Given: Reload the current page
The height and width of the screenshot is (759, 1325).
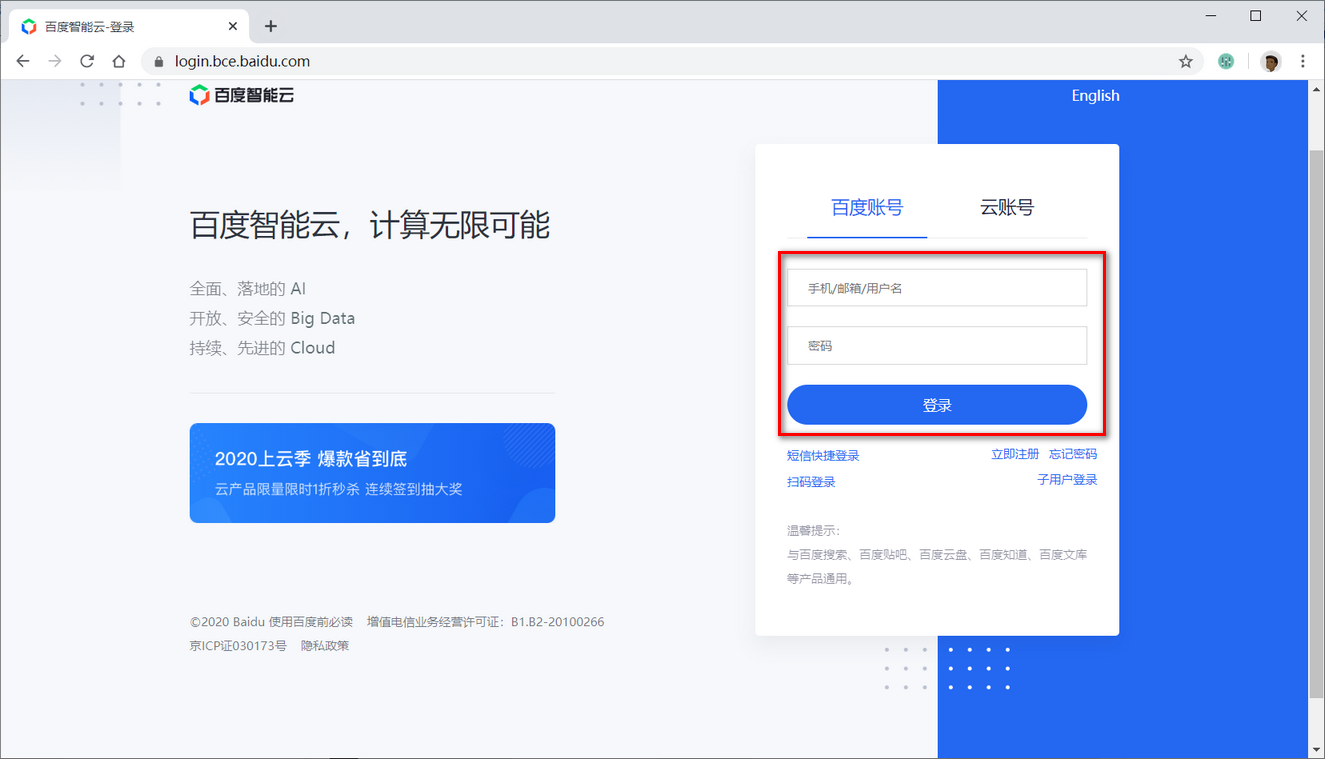Looking at the screenshot, I should click(x=87, y=61).
